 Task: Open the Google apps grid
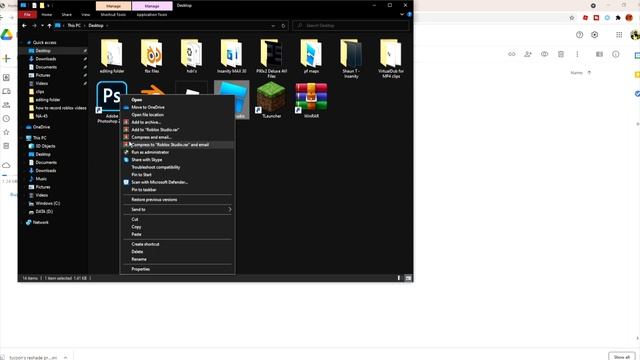pyautogui.click(x=619, y=35)
